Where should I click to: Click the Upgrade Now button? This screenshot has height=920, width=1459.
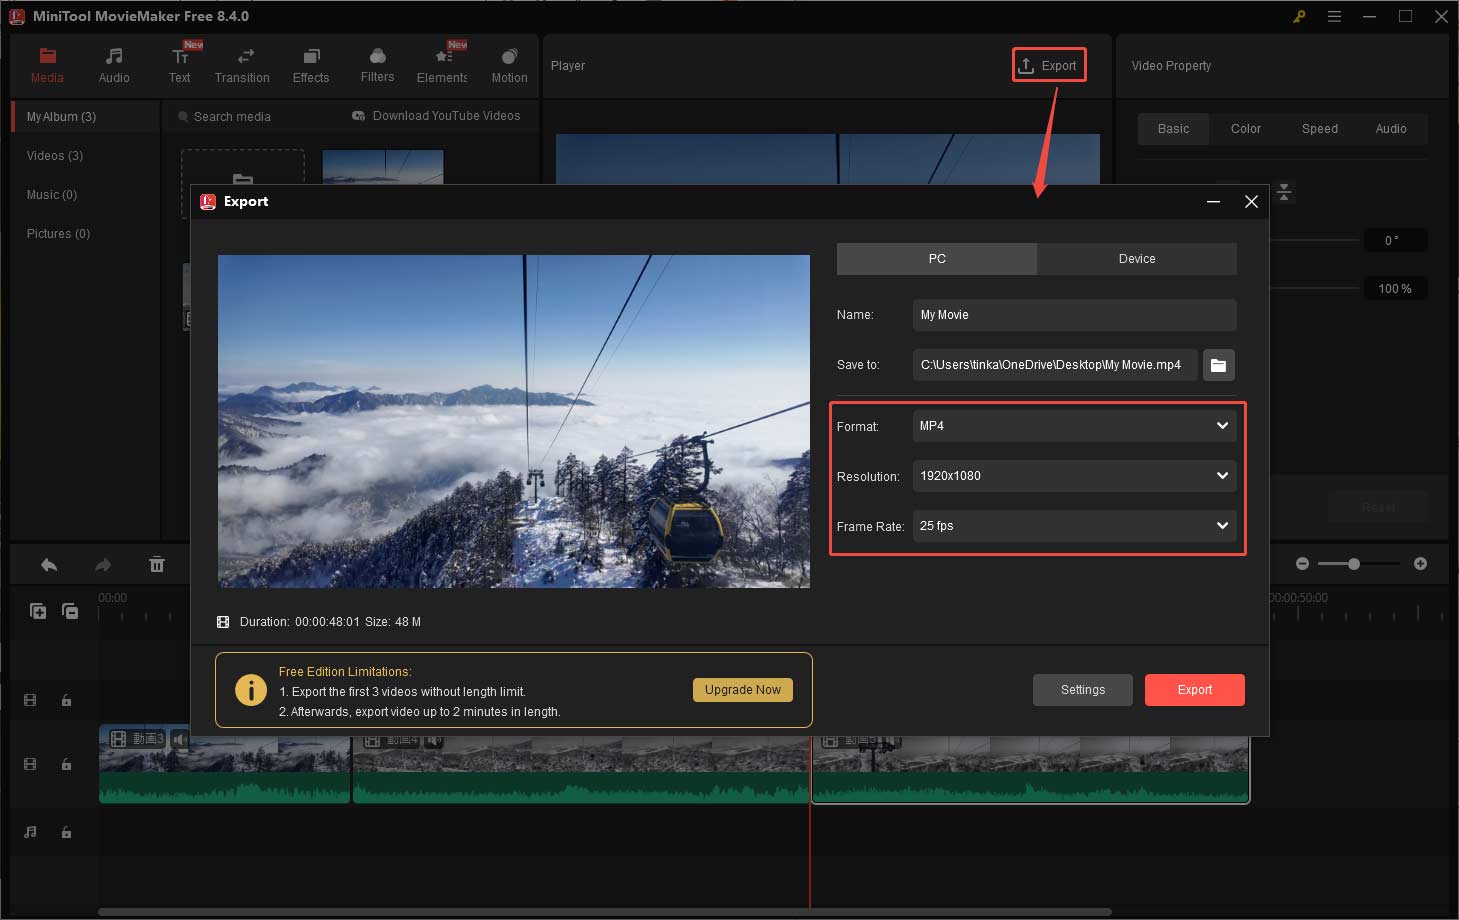point(742,690)
